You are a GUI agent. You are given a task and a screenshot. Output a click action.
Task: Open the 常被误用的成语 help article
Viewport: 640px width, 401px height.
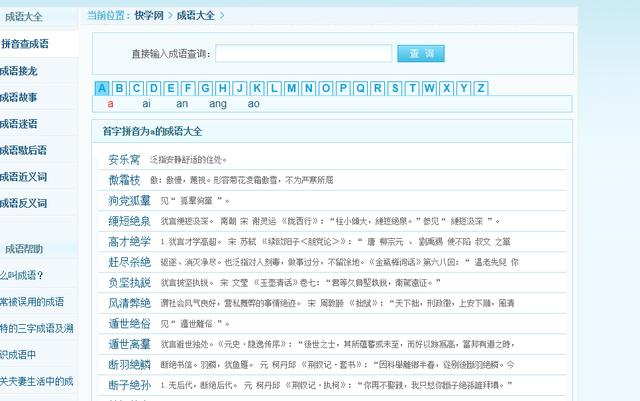click(x=32, y=302)
